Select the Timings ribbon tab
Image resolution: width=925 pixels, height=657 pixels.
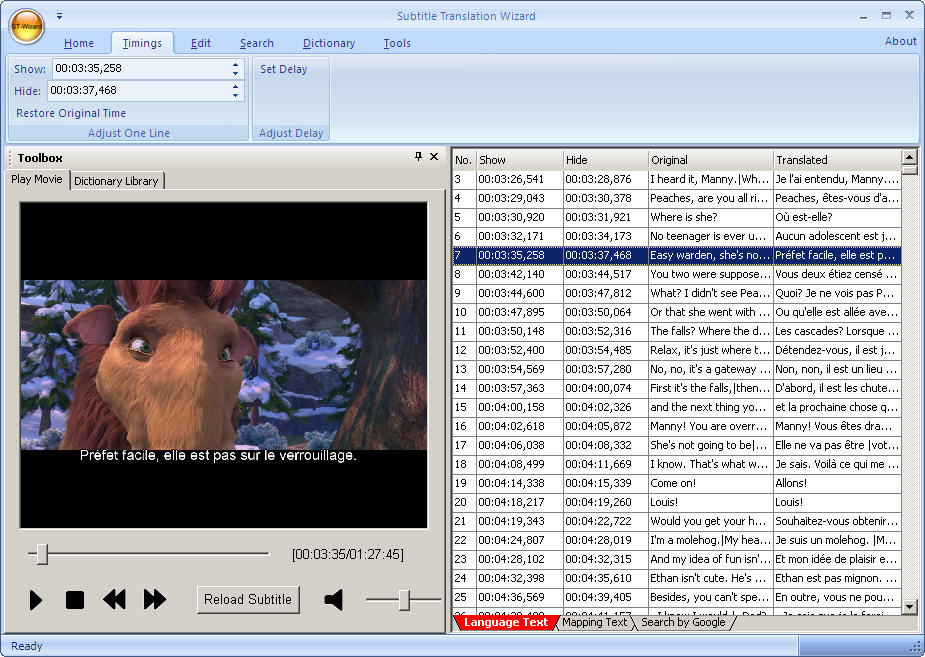point(142,43)
